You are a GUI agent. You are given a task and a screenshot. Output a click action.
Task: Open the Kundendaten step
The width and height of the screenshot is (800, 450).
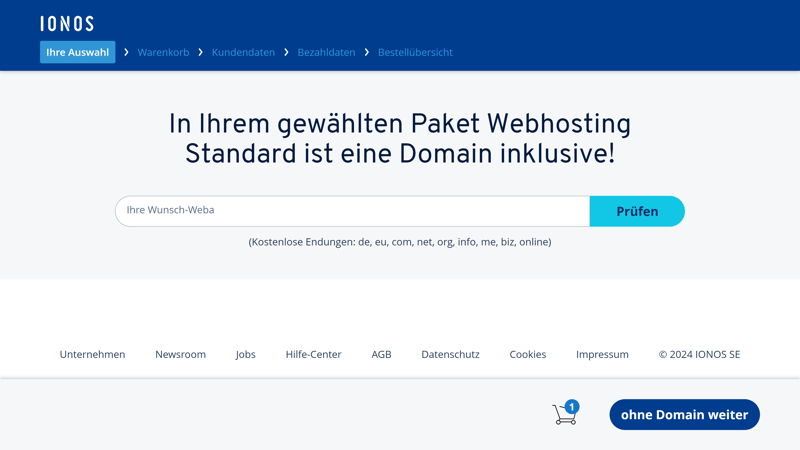click(243, 52)
